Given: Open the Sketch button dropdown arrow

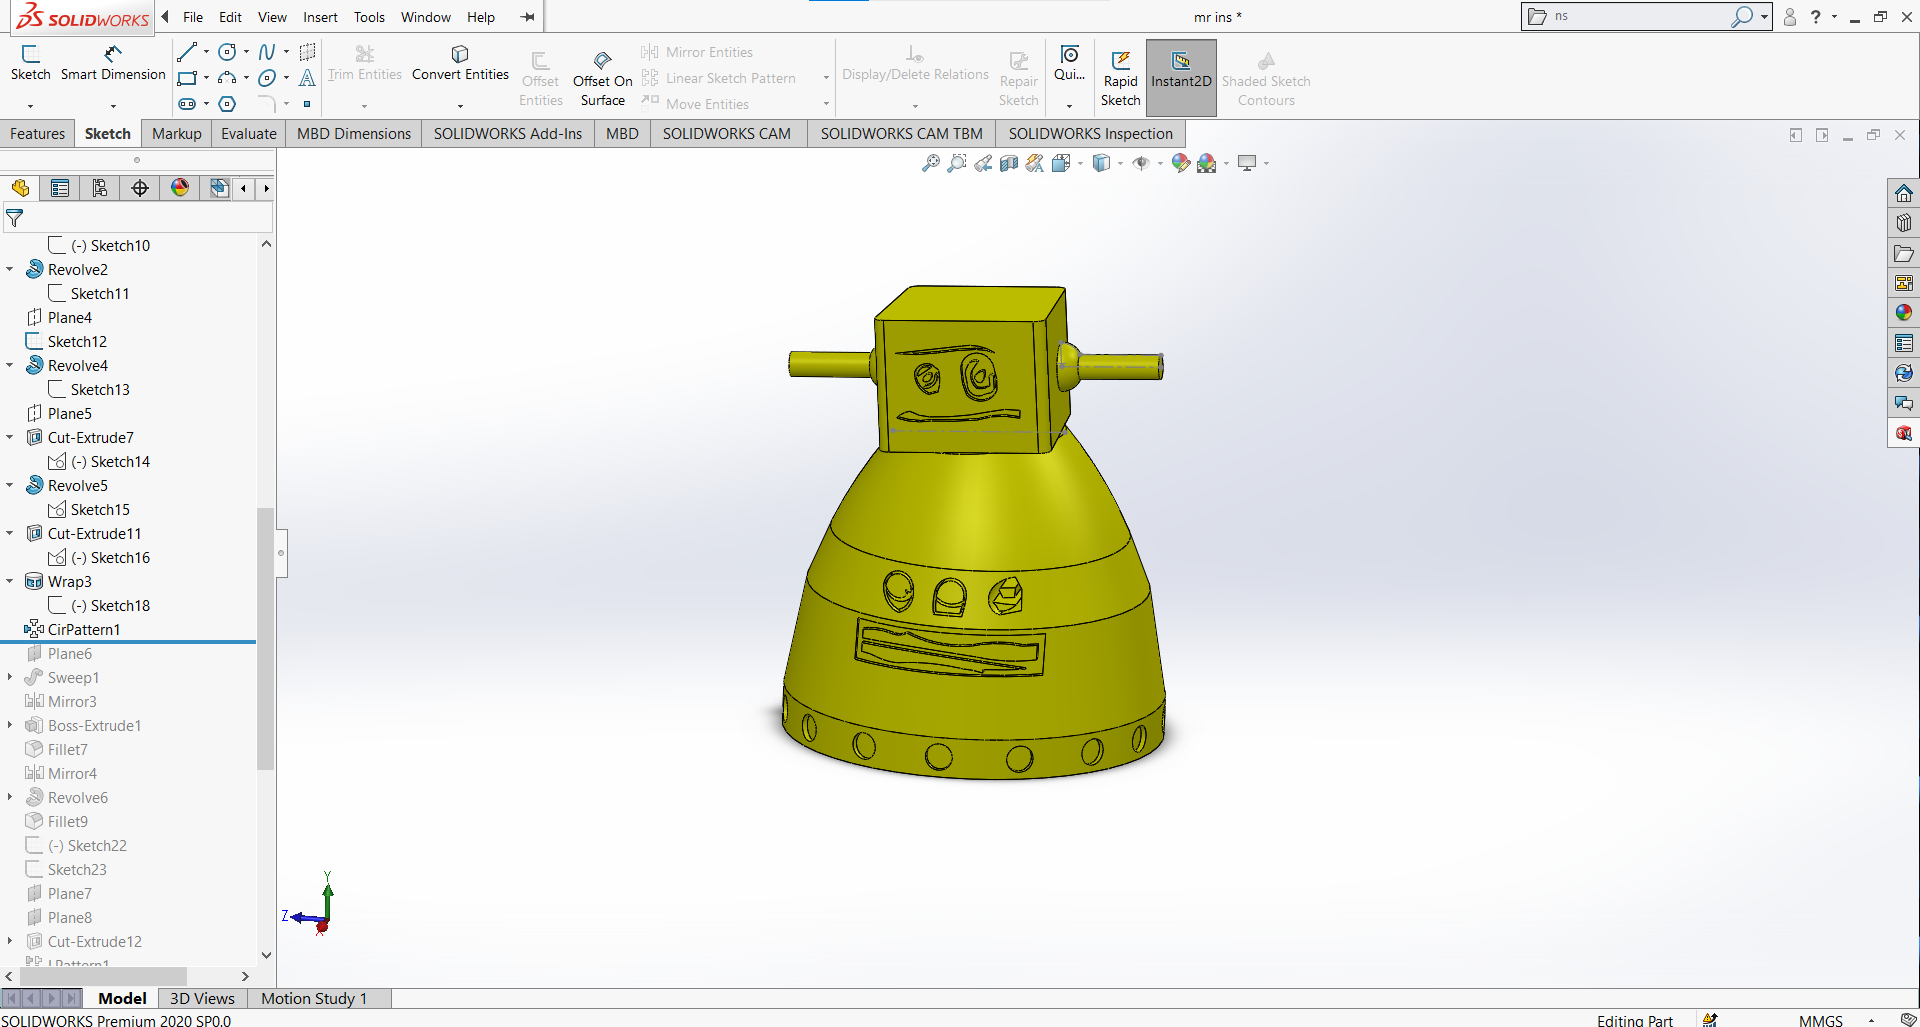Looking at the screenshot, I should point(30,105).
